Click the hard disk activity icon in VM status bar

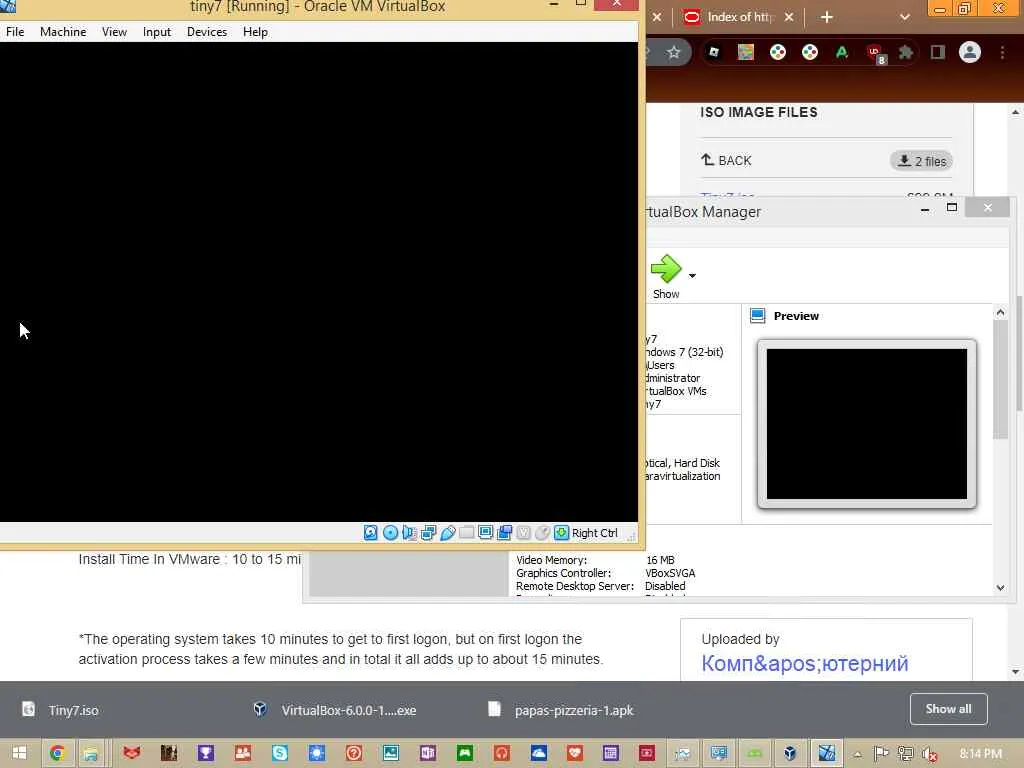pyautogui.click(x=370, y=533)
